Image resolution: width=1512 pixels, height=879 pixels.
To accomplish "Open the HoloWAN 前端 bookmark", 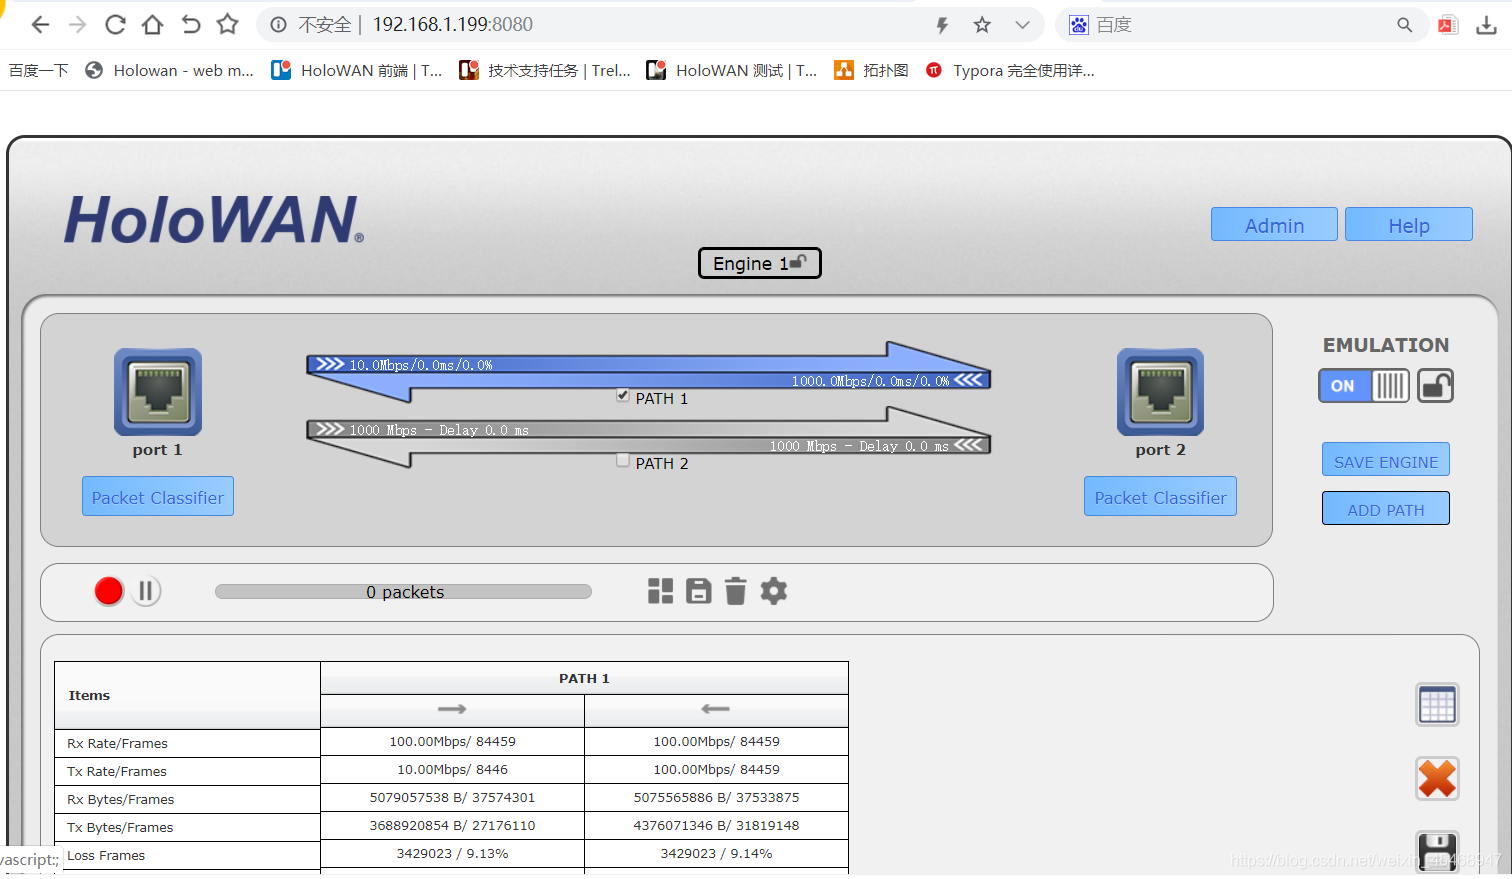I will tap(357, 70).
